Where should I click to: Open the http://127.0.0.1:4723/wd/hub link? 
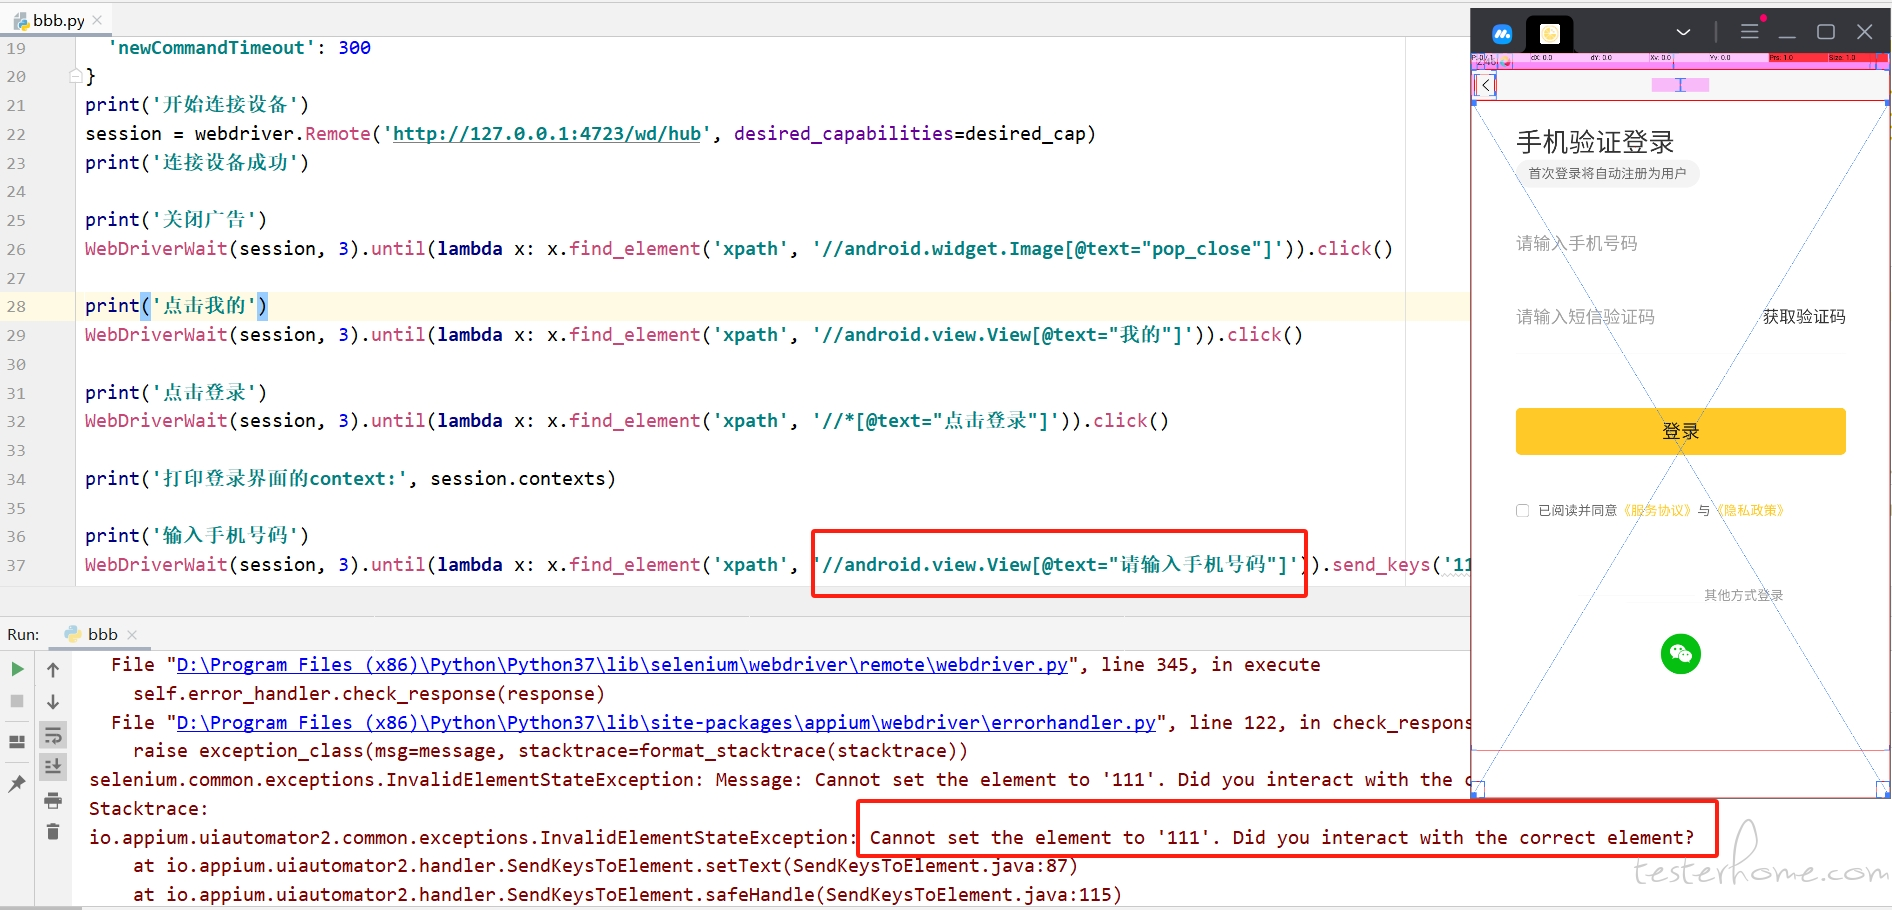coord(547,134)
